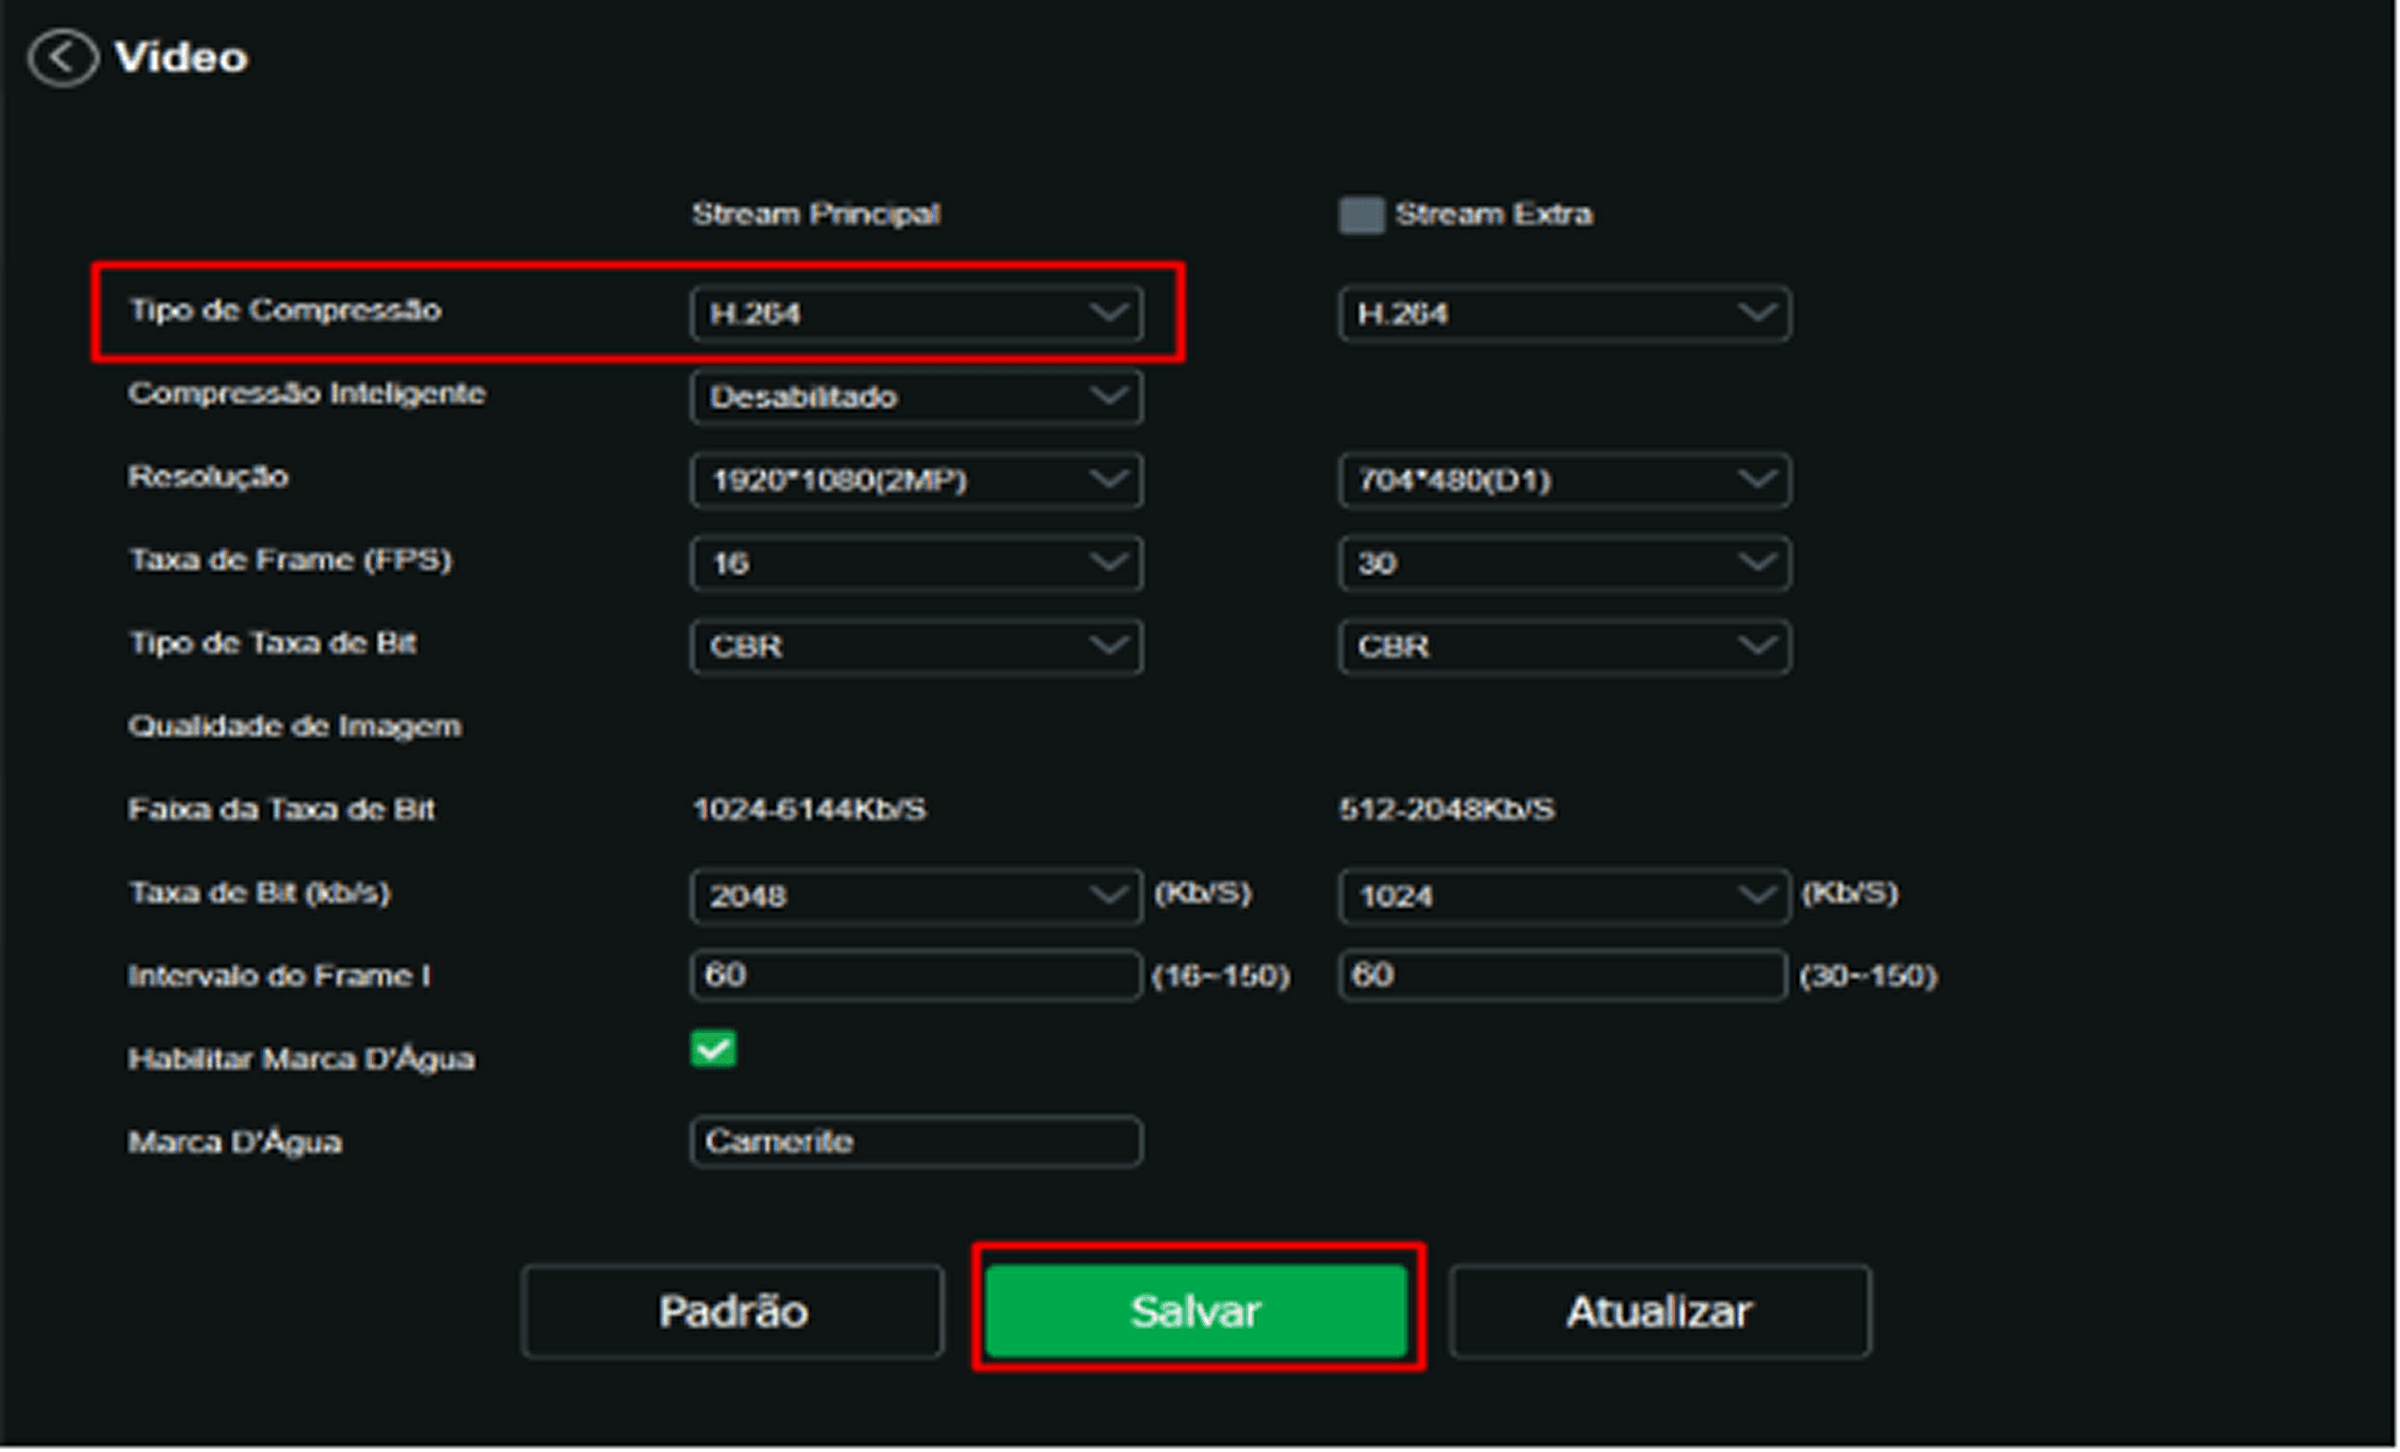Viewport: 2400px width, 1452px height.
Task: Open extra stream frame rate dropdown showing 30
Action: click(x=1564, y=564)
